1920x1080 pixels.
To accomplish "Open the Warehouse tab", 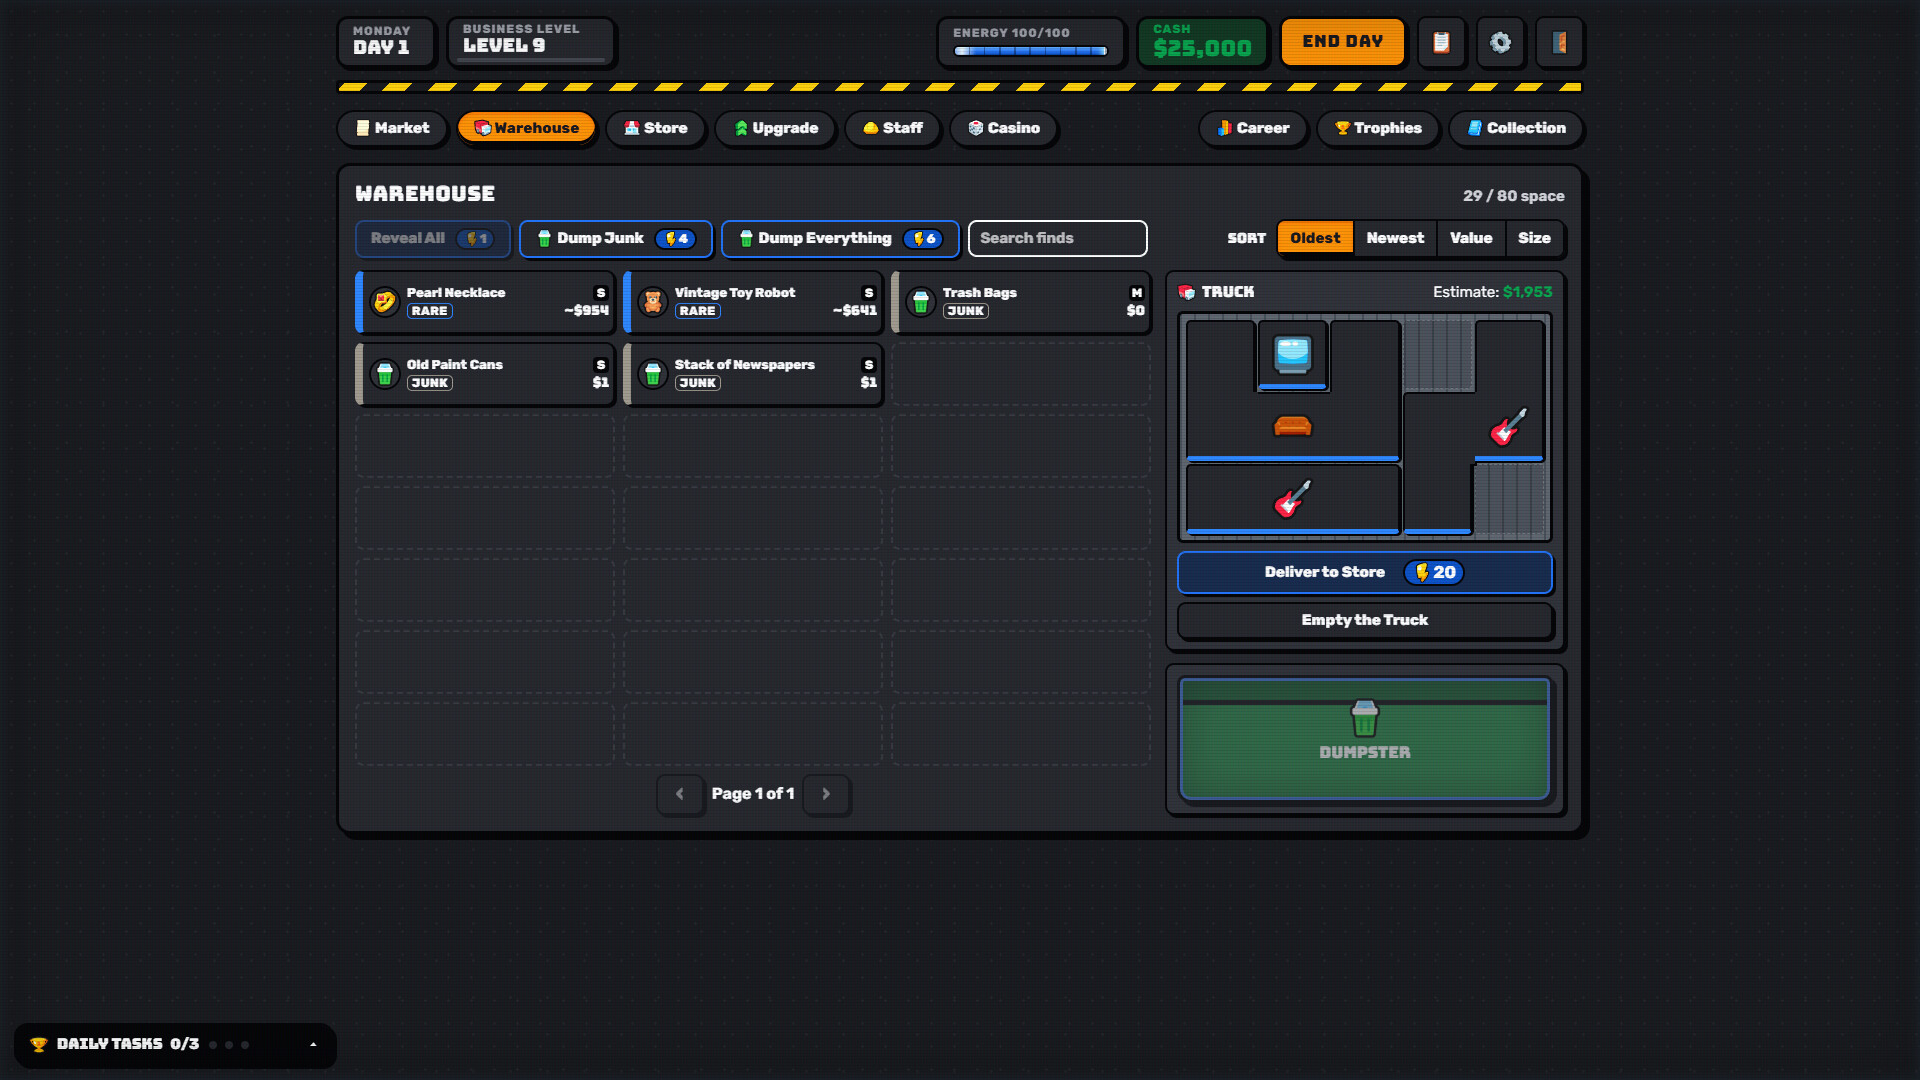I will click(x=526, y=128).
